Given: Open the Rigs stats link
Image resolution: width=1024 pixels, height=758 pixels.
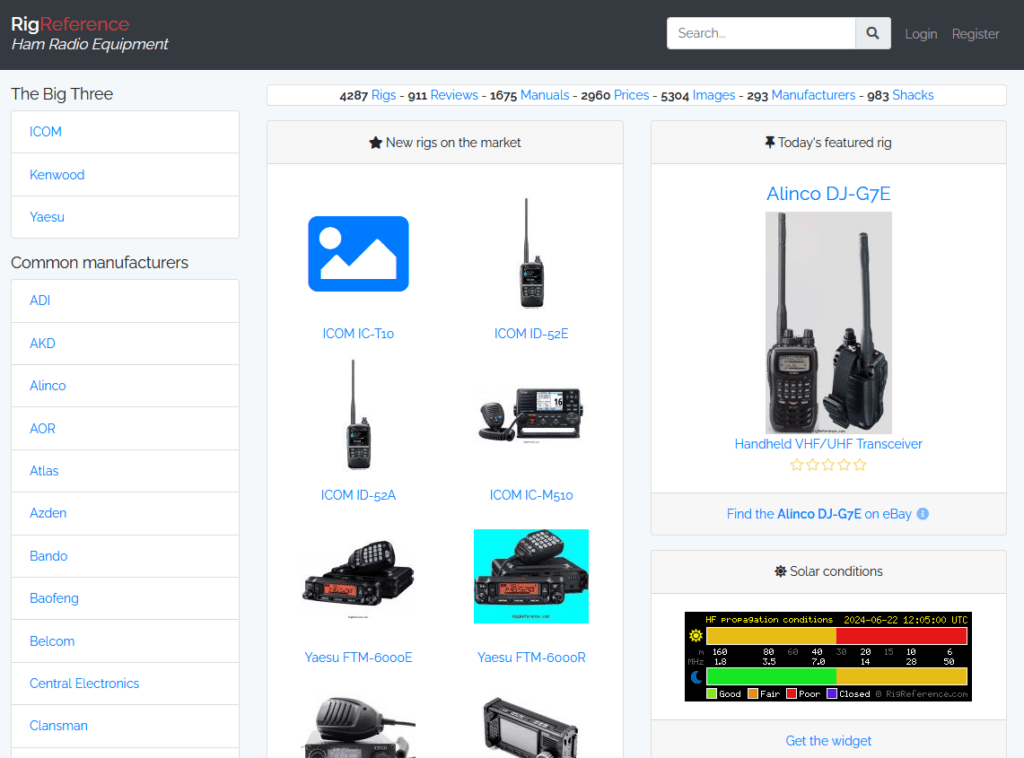Looking at the screenshot, I should pyautogui.click(x=383, y=95).
